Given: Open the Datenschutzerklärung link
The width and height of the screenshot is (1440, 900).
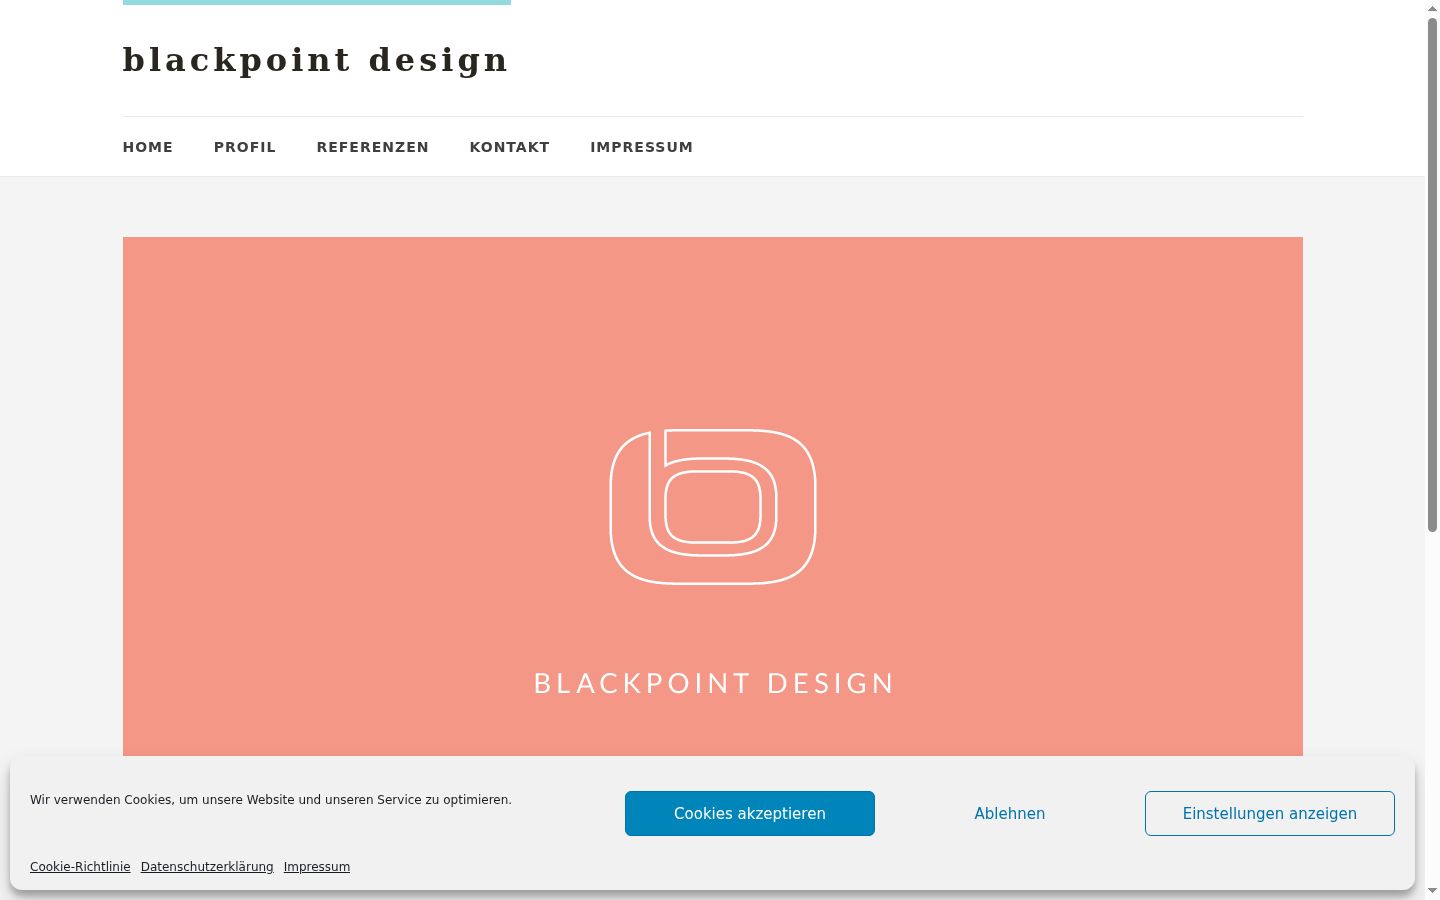Looking at the screenshot, I should pos(207,867).
